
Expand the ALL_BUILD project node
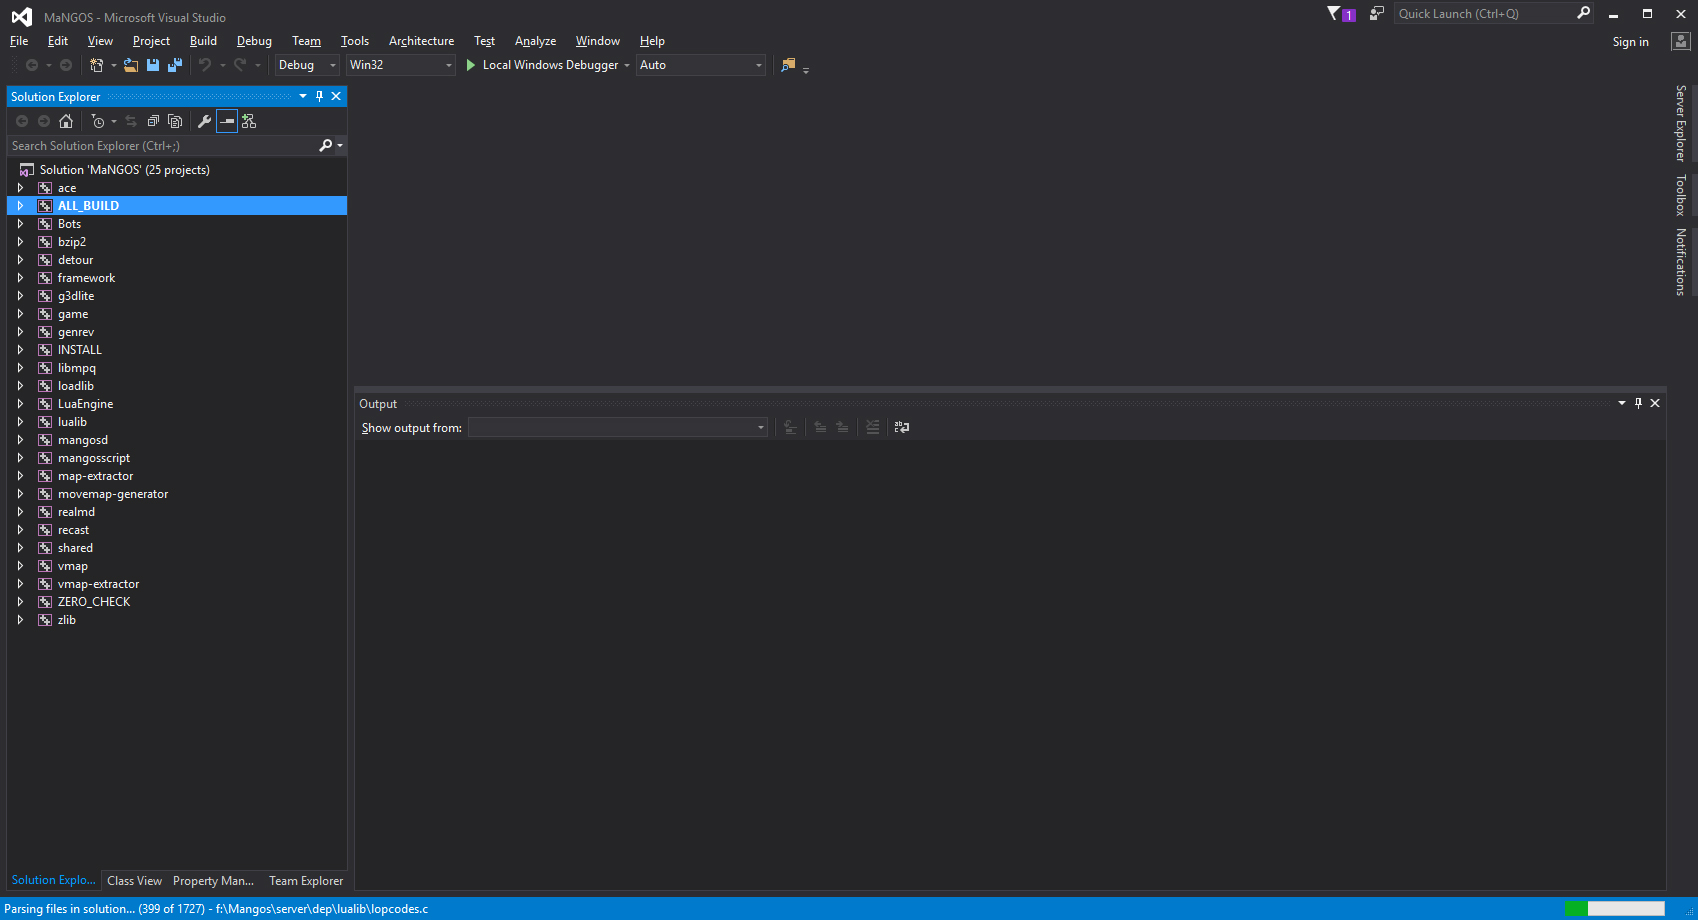tap(20, 206)
